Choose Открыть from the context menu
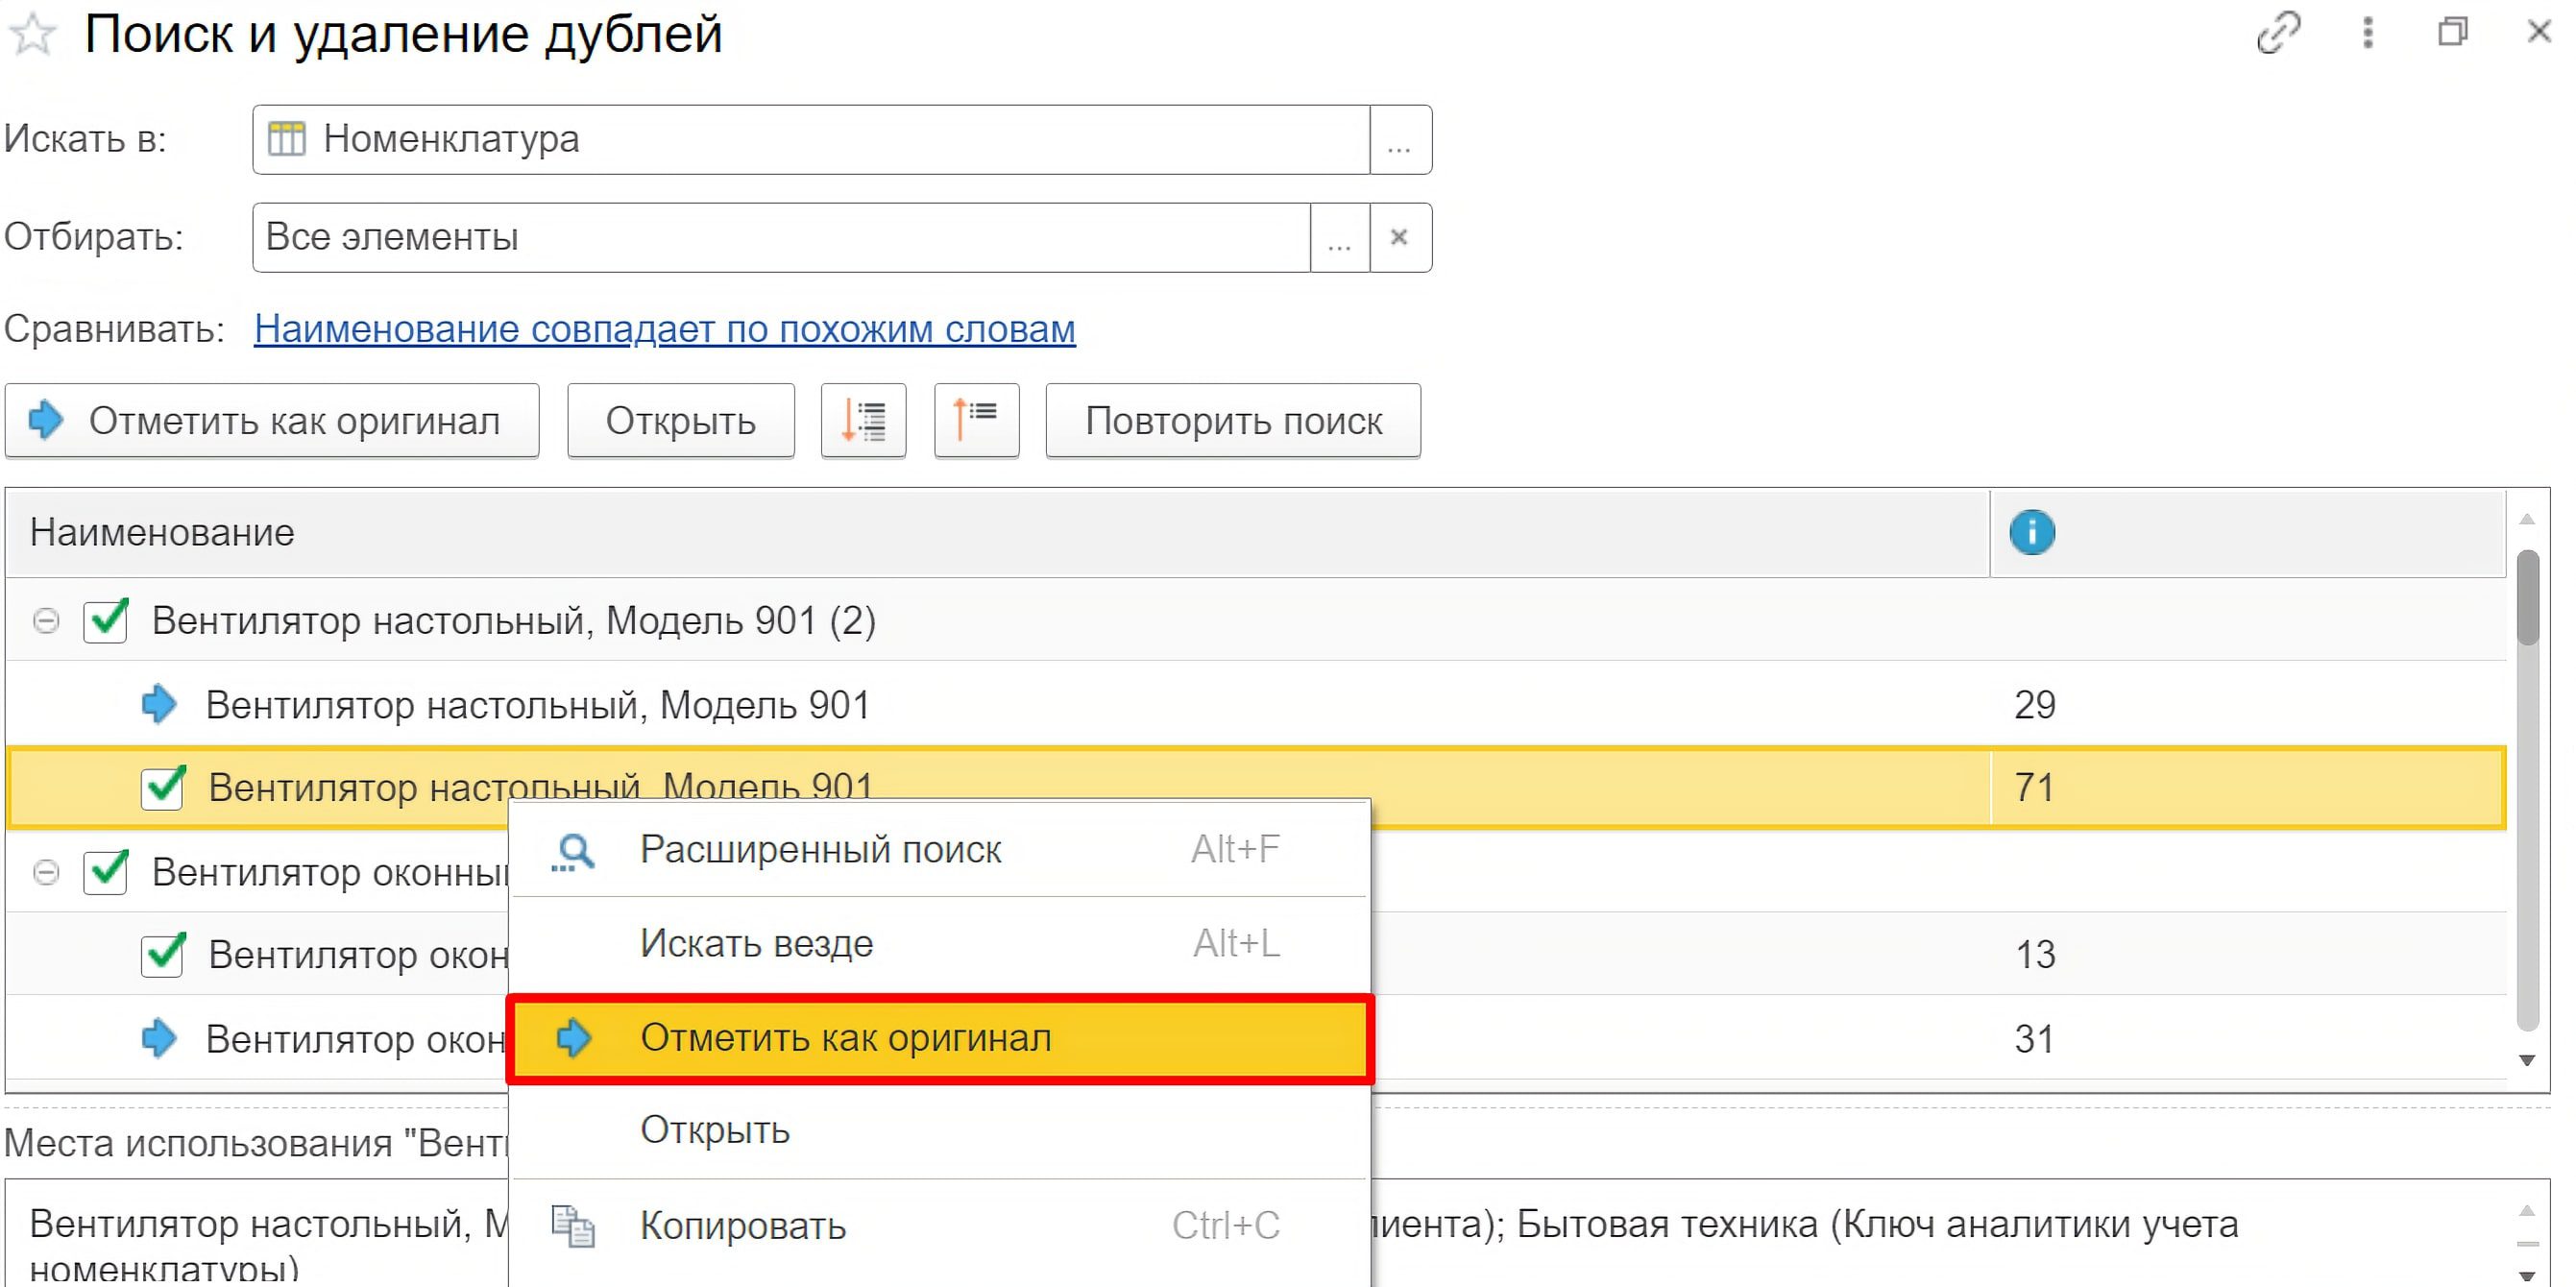Viewport: 2576px width, 1287px height. 939,1131
